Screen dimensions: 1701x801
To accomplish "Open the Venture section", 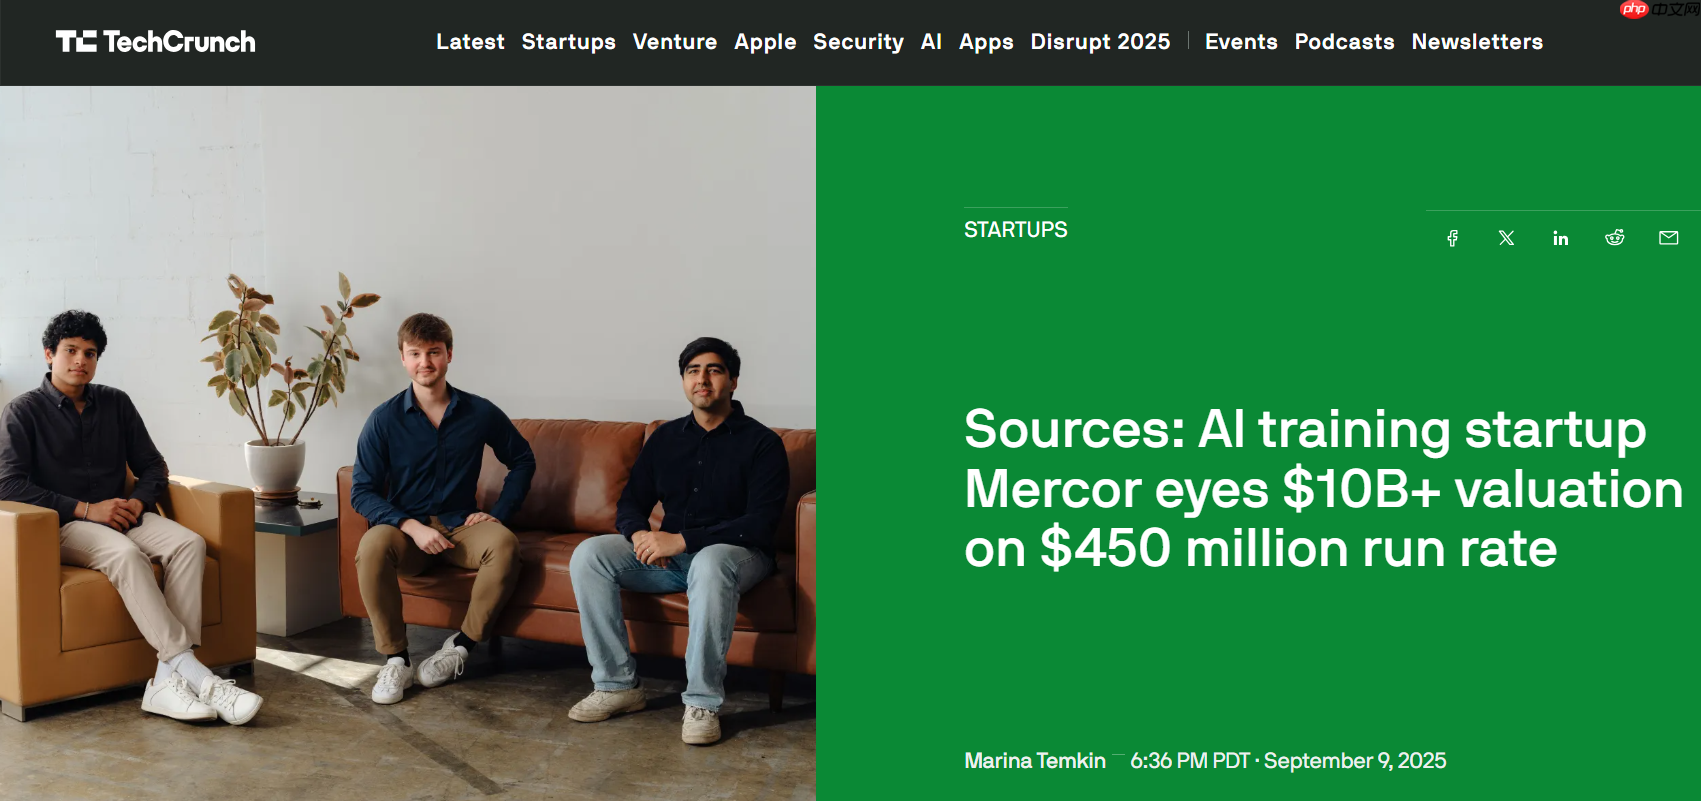I will click(675, 42).
